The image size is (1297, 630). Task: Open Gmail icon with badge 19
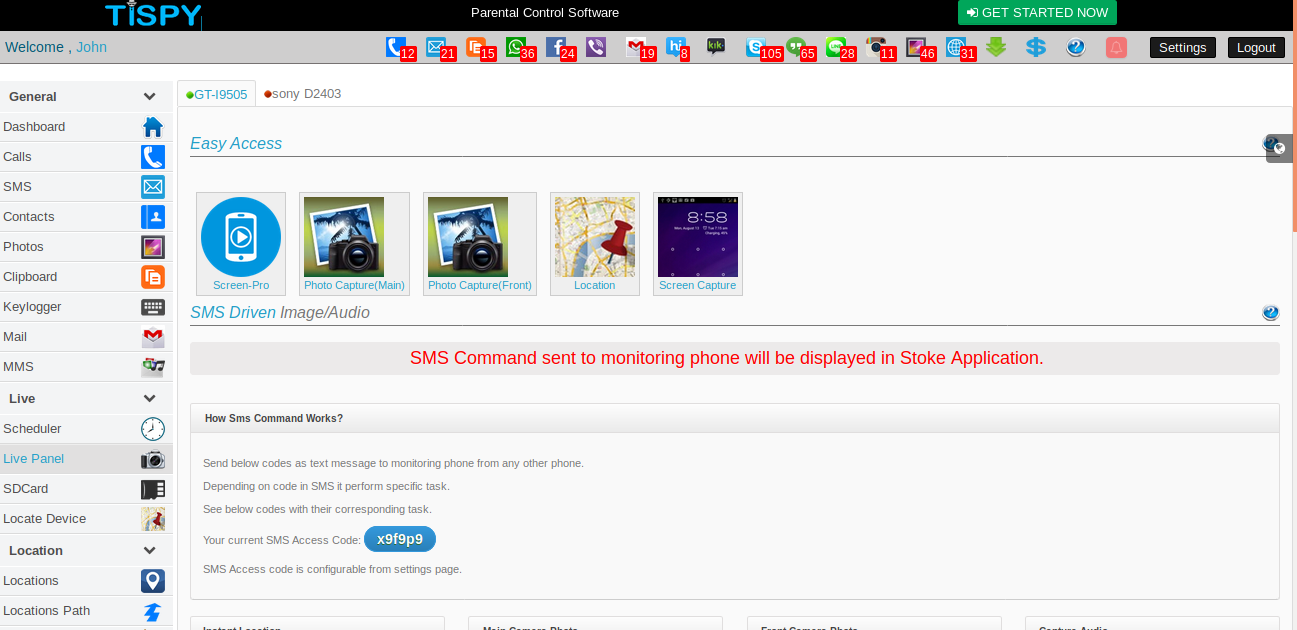[636, 47]
